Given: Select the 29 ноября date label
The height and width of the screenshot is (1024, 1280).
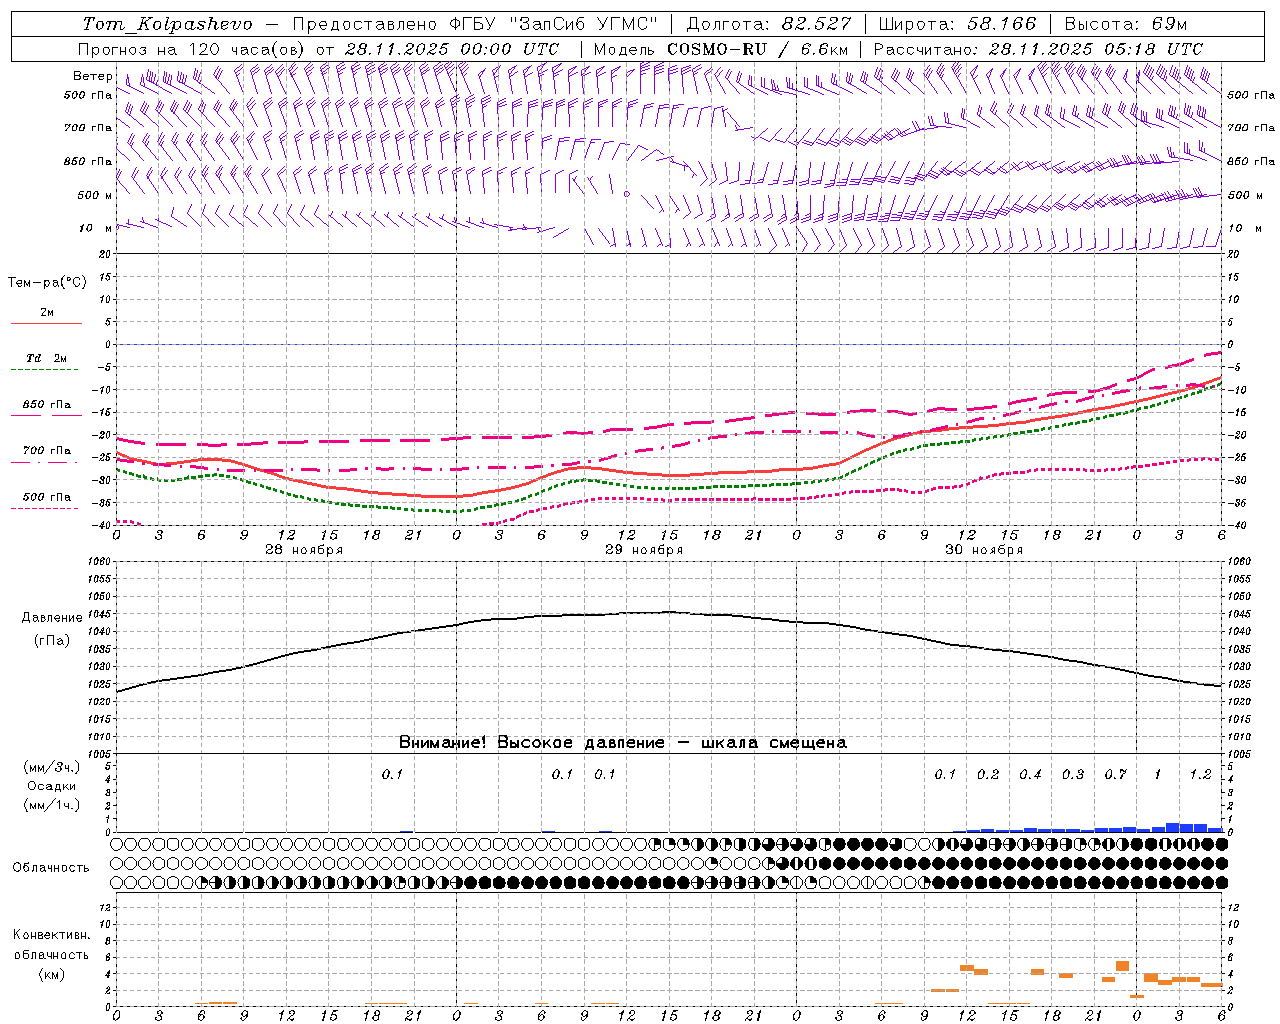Looking at the screenshot, I should tap(644, 550).
